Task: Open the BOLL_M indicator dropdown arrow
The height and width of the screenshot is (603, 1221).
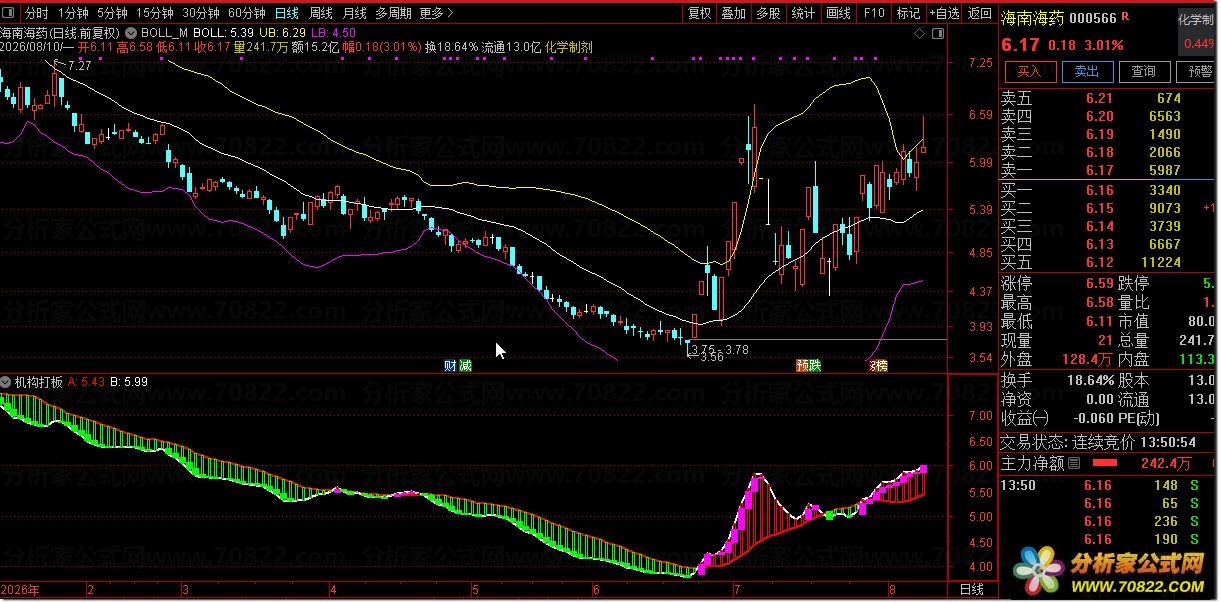Action: pyautogui.click(x=132, y=33)
